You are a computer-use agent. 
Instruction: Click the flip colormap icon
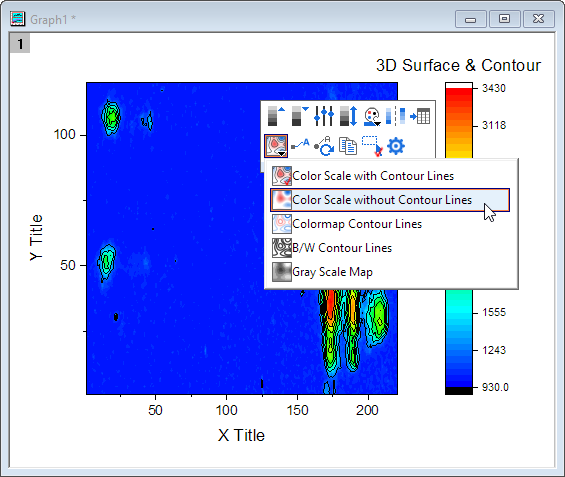tap(395, 116)
